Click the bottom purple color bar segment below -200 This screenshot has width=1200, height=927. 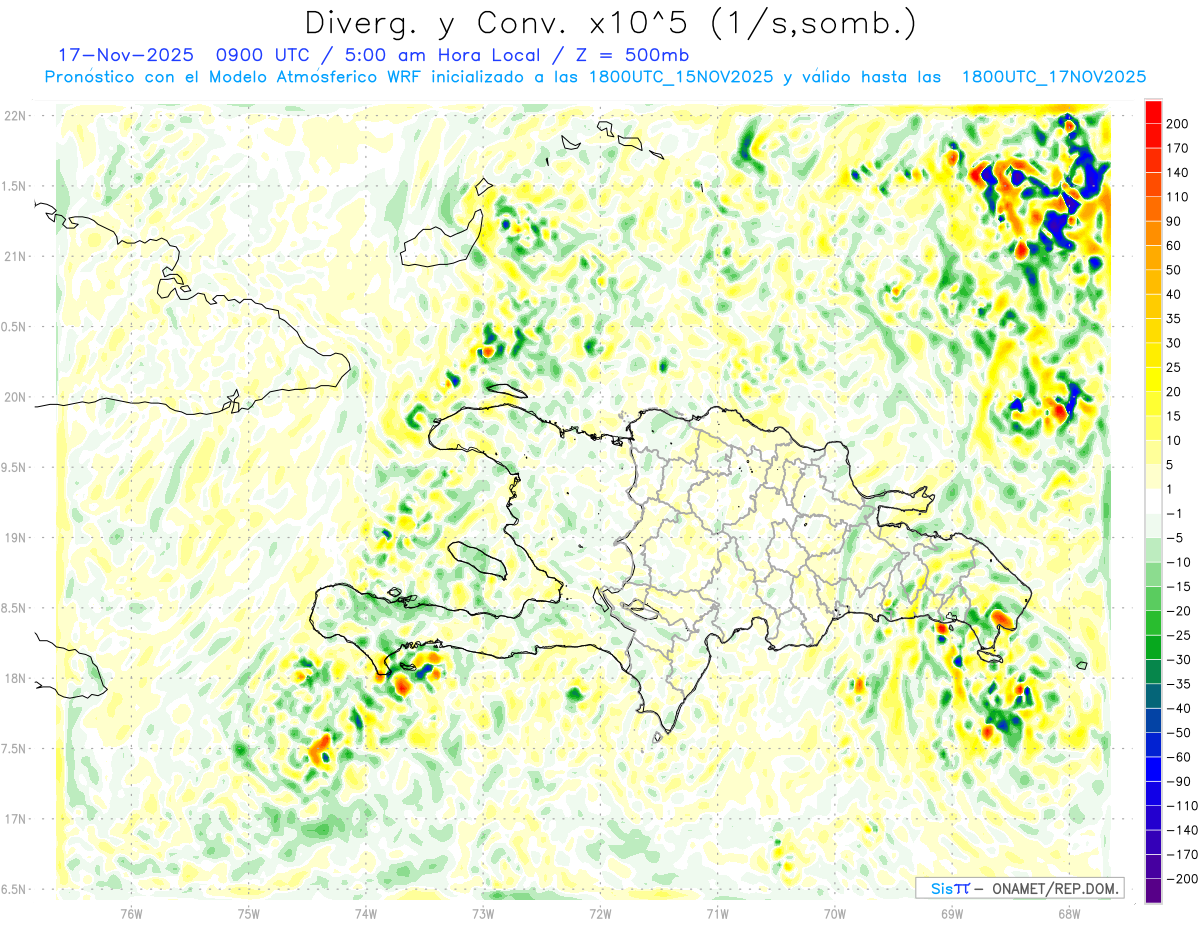click(x=1153, y=891)
